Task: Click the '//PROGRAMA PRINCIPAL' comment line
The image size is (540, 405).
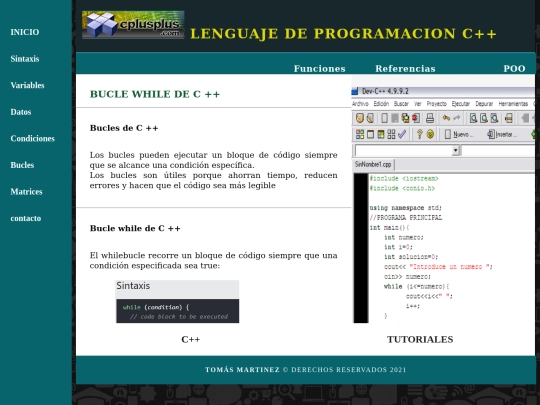Action: pos(406,218)
